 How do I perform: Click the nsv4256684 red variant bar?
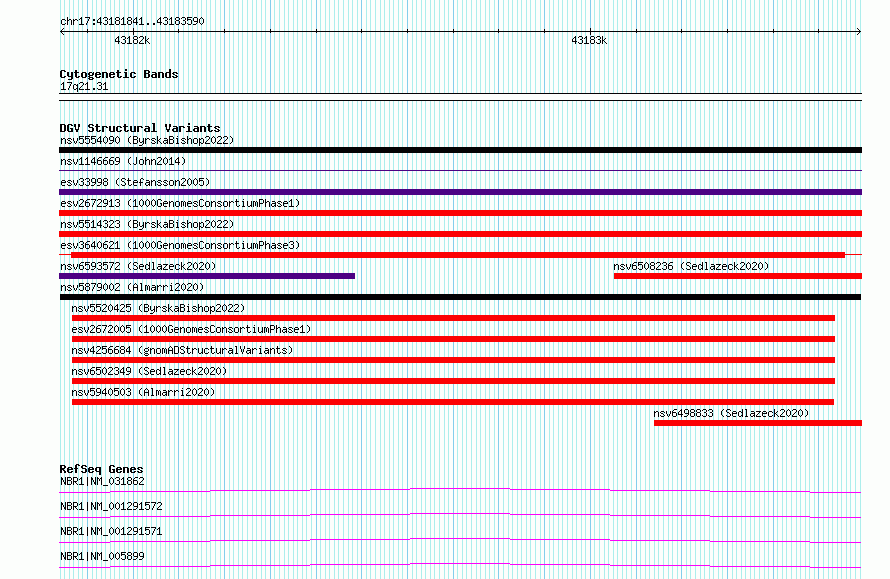(454, 360)
